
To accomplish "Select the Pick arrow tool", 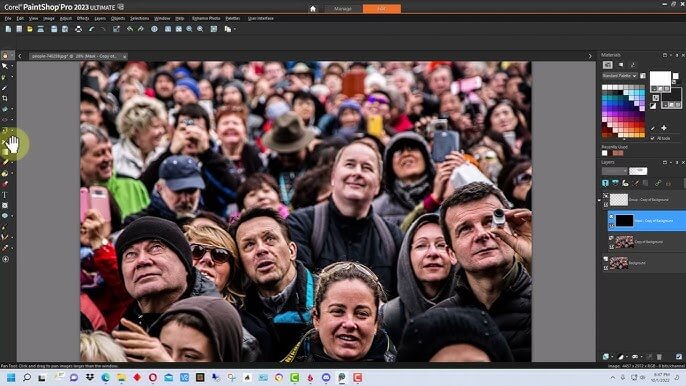I will (5, 66).
